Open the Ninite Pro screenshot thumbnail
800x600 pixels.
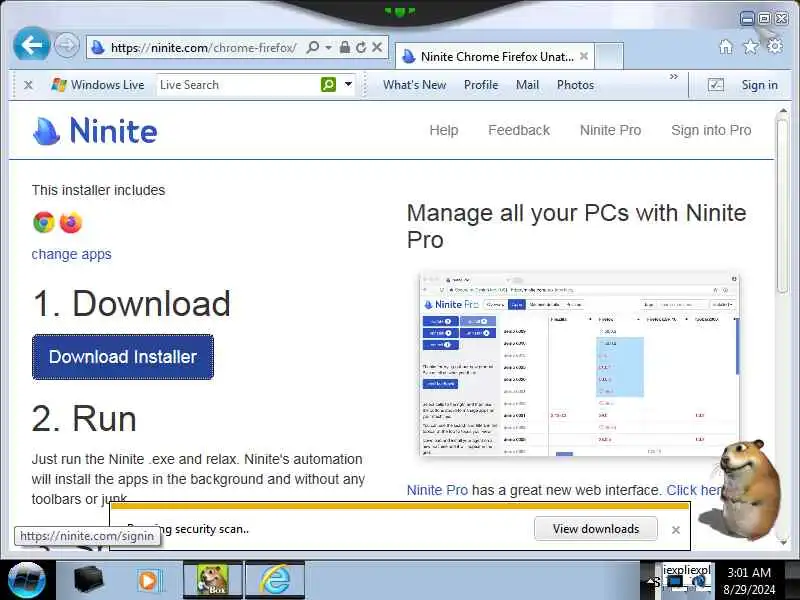click(579, 364)
